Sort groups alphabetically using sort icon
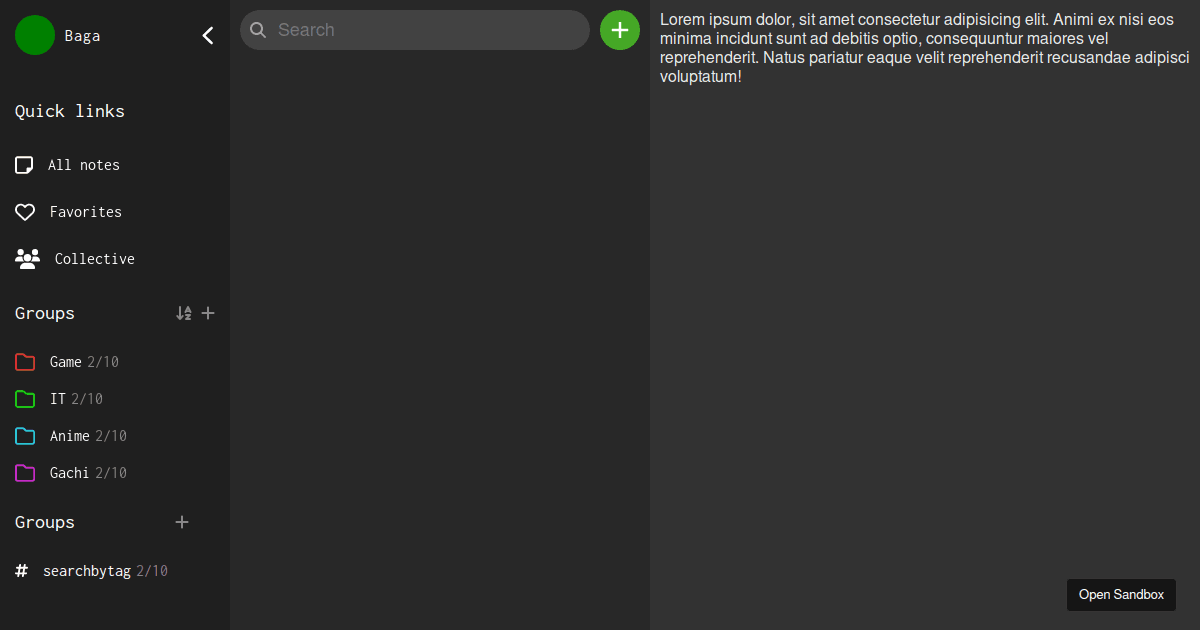The width and height of the screenshot is (1200, 630). click(183, 313)
